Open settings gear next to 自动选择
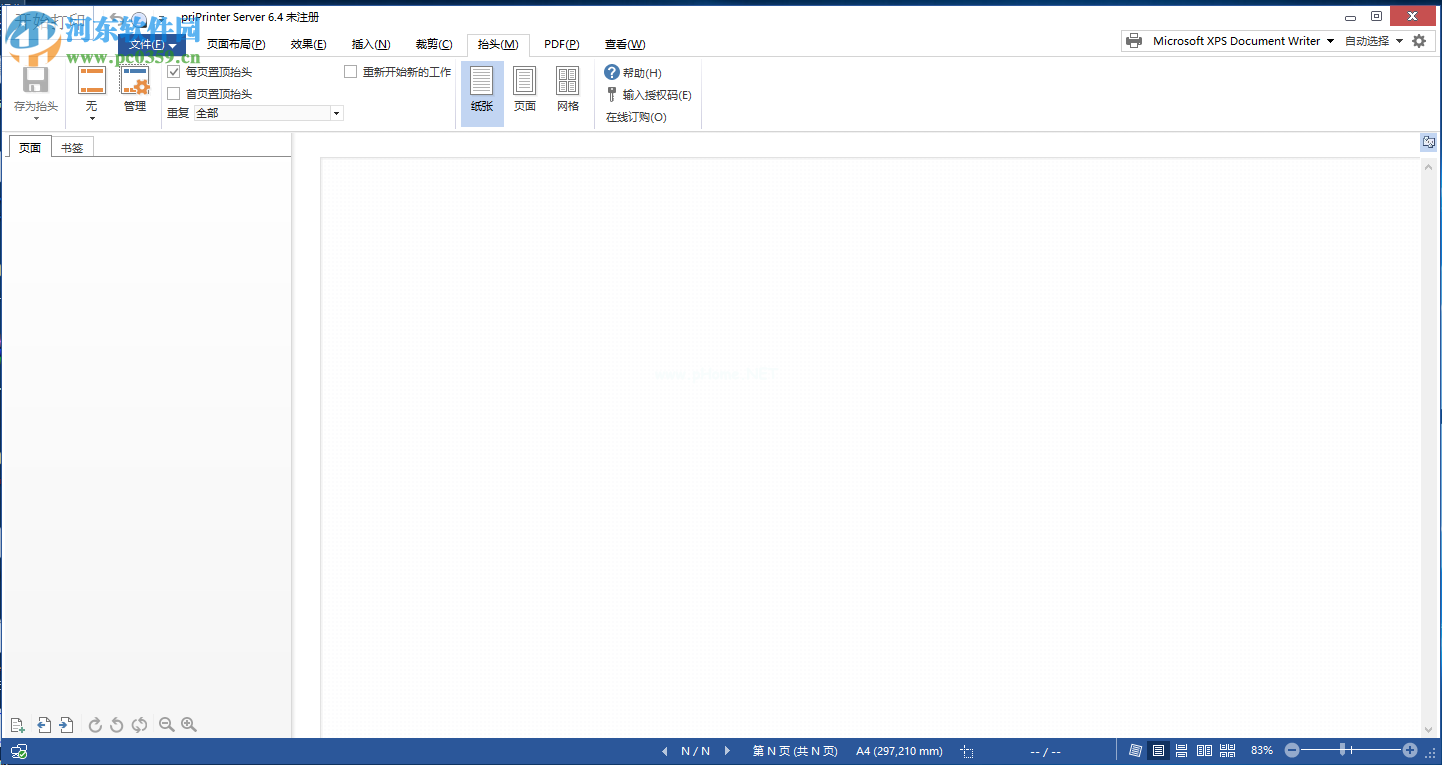The image size is (1442, 765). point(1418,41)
